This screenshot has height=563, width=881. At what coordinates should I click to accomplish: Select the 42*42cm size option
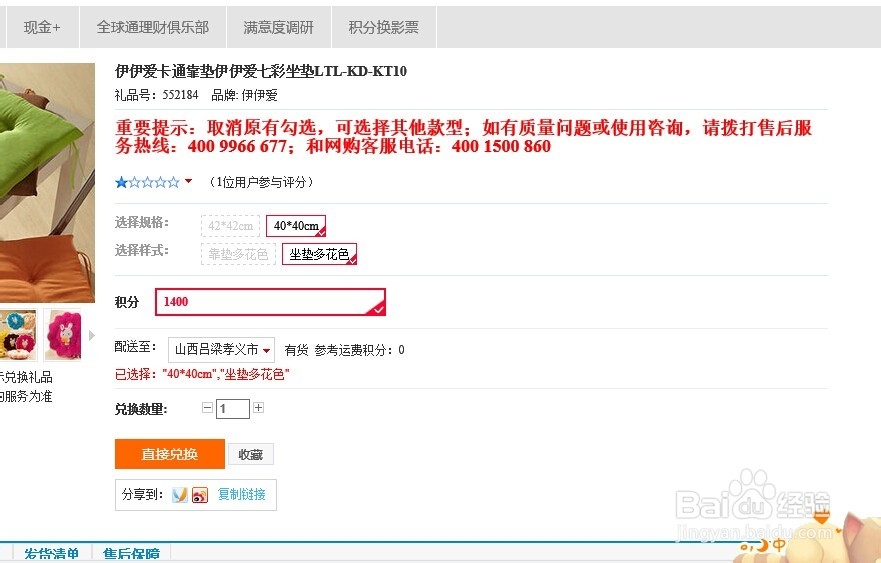click(230, 226)
